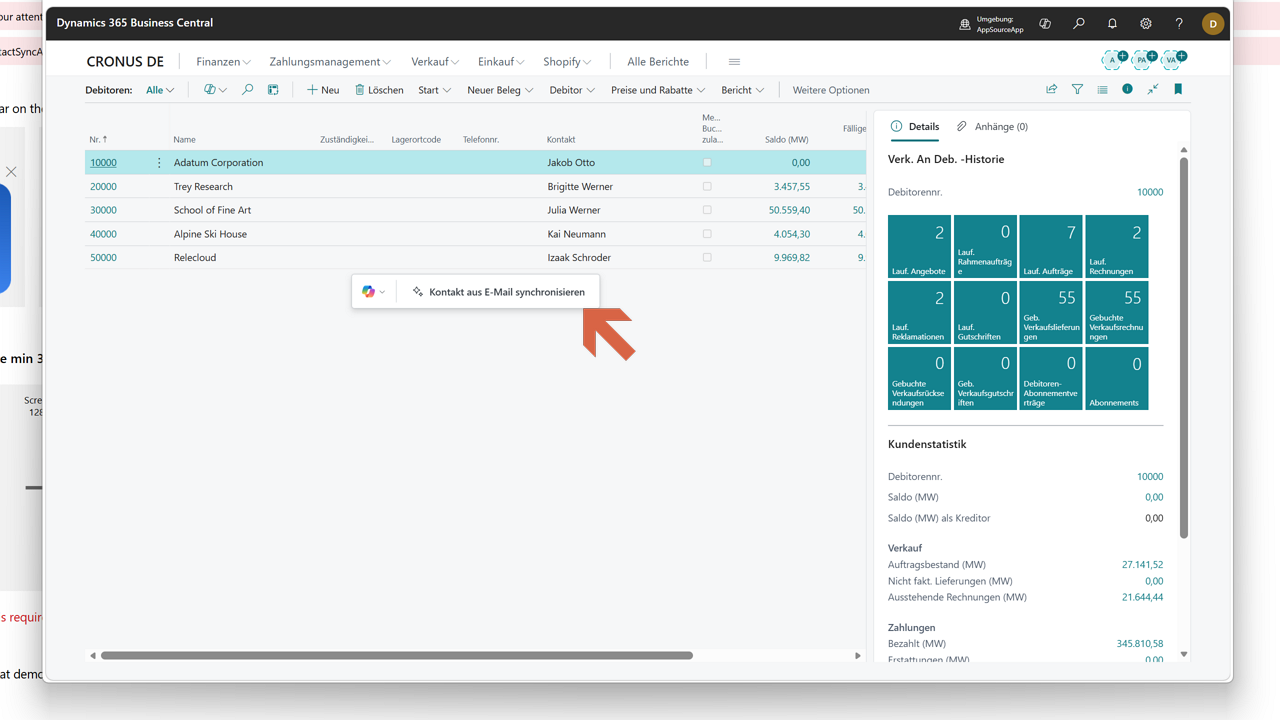Open the Geb. Verkaufslieferungen tile
This screenshot has width=1280, height=720.
pos(1051,312)
